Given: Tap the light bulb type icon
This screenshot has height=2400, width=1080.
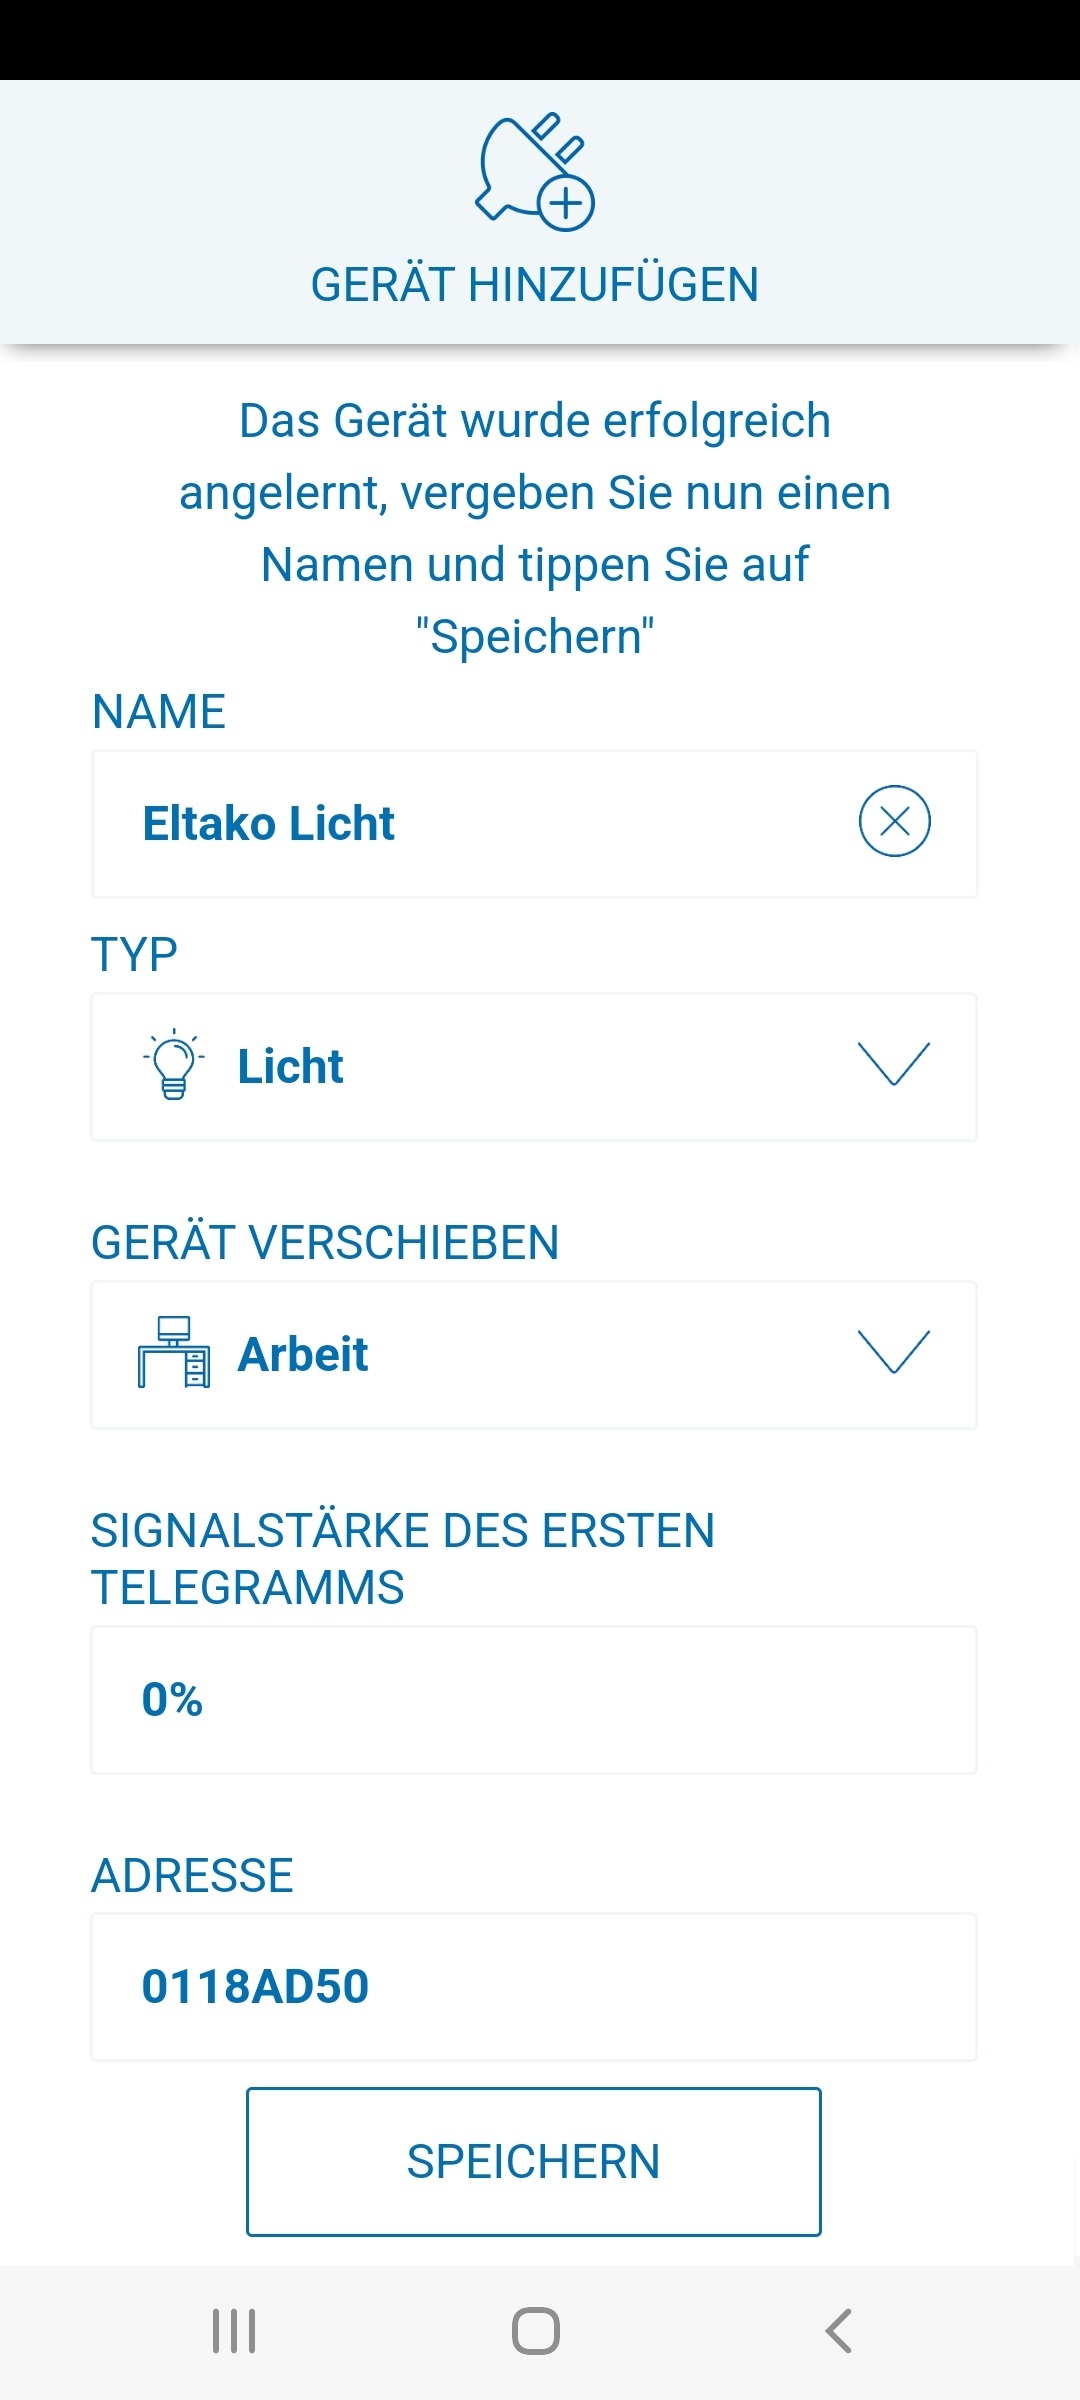Looking at the screenshot, I should [x=174, y=1066].
